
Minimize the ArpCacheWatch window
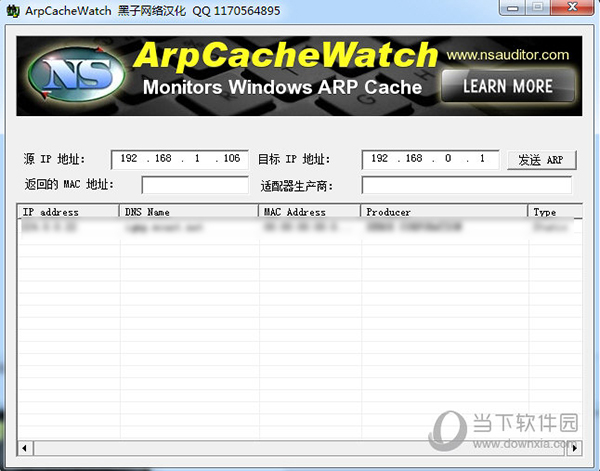513,7
